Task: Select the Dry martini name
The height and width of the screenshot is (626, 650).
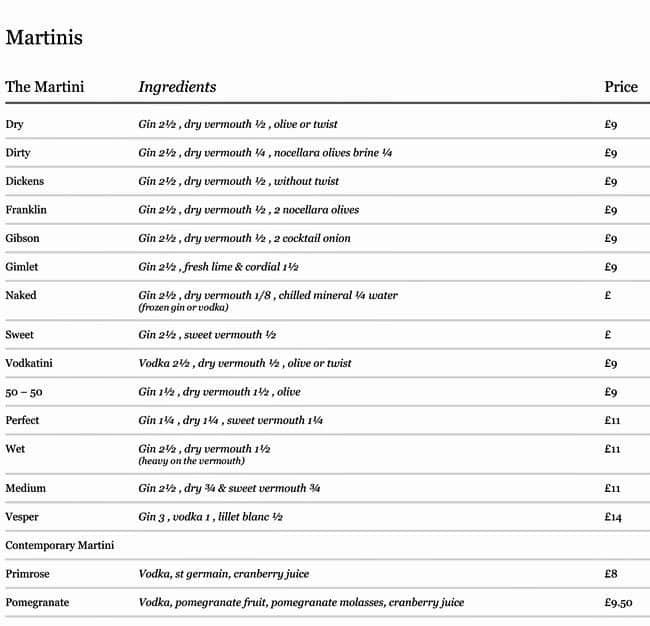Action: tap(14, 125)
